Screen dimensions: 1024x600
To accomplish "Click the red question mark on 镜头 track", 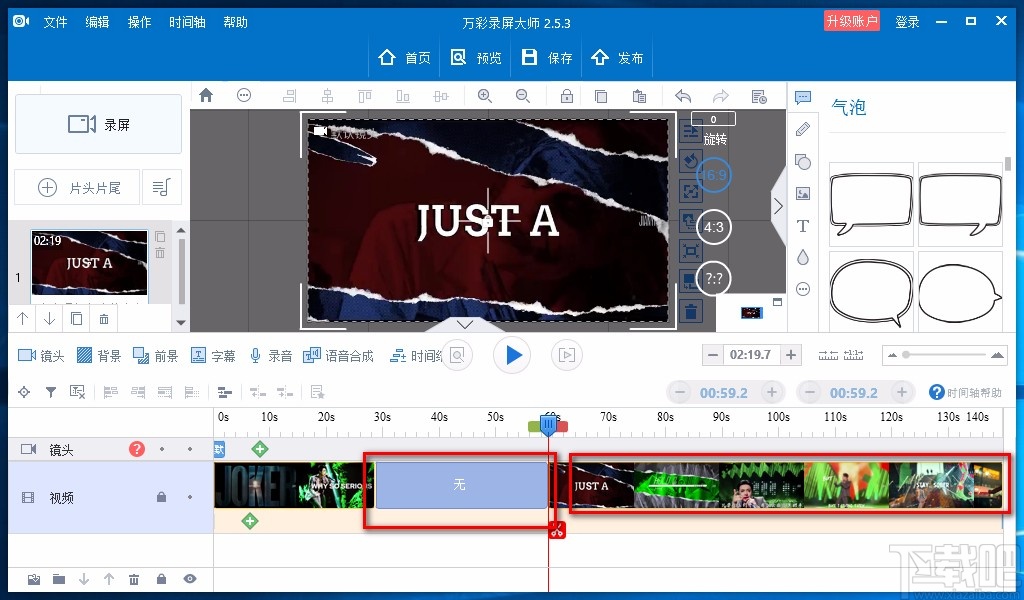I will [x=136, y=449].
